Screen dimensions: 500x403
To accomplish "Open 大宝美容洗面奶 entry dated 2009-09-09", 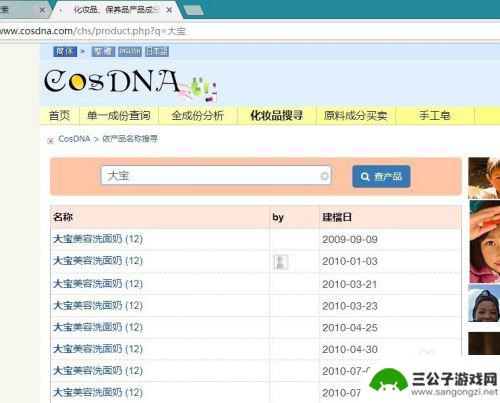I will click(98, 239).
